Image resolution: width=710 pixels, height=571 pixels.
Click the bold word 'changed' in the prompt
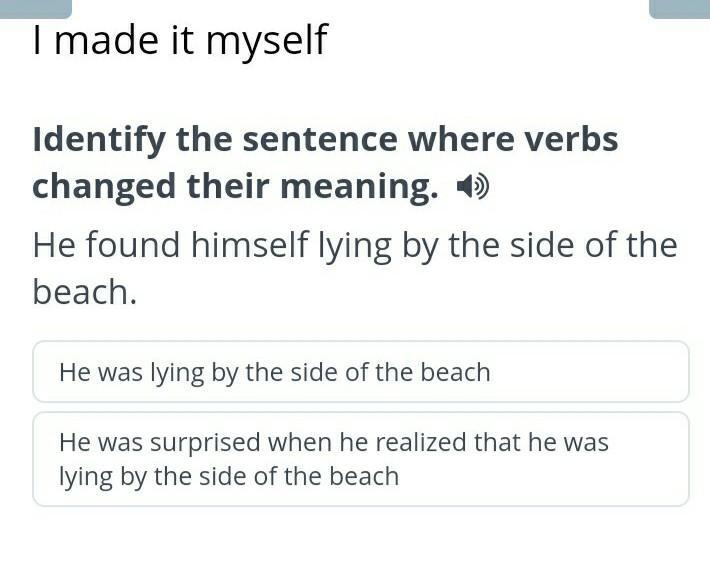[104, 187]
